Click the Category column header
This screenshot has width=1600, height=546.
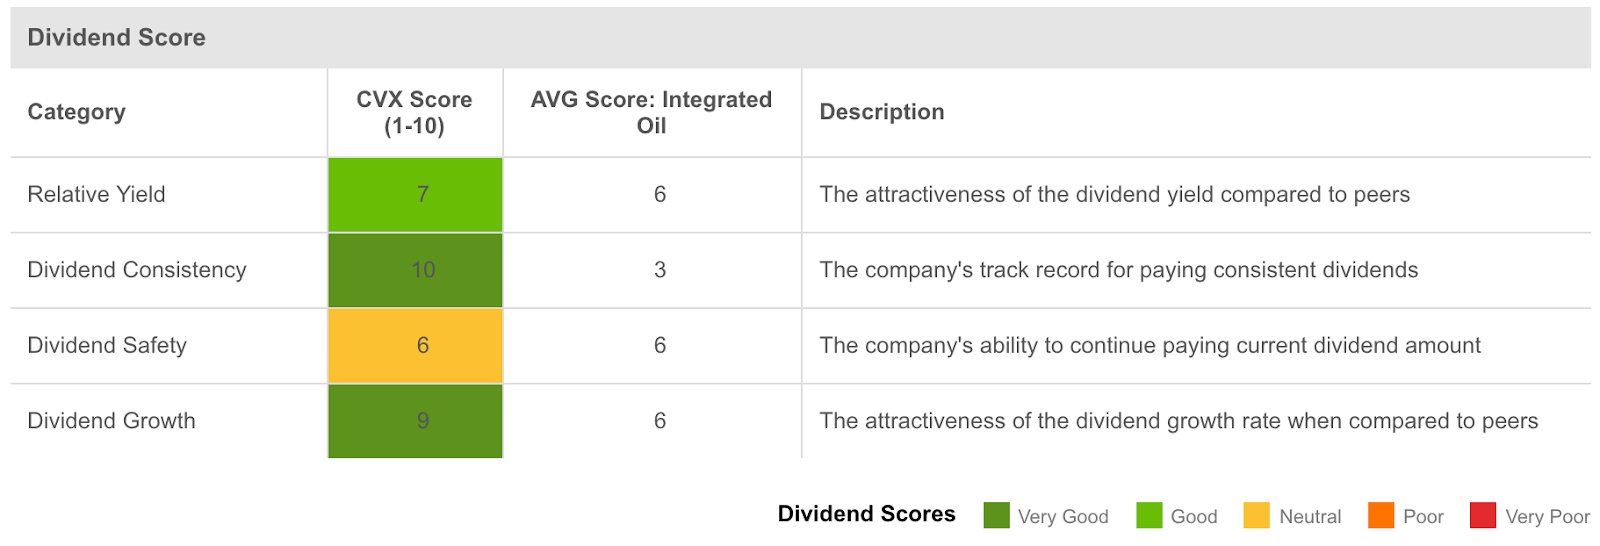(x=77, y=112)
